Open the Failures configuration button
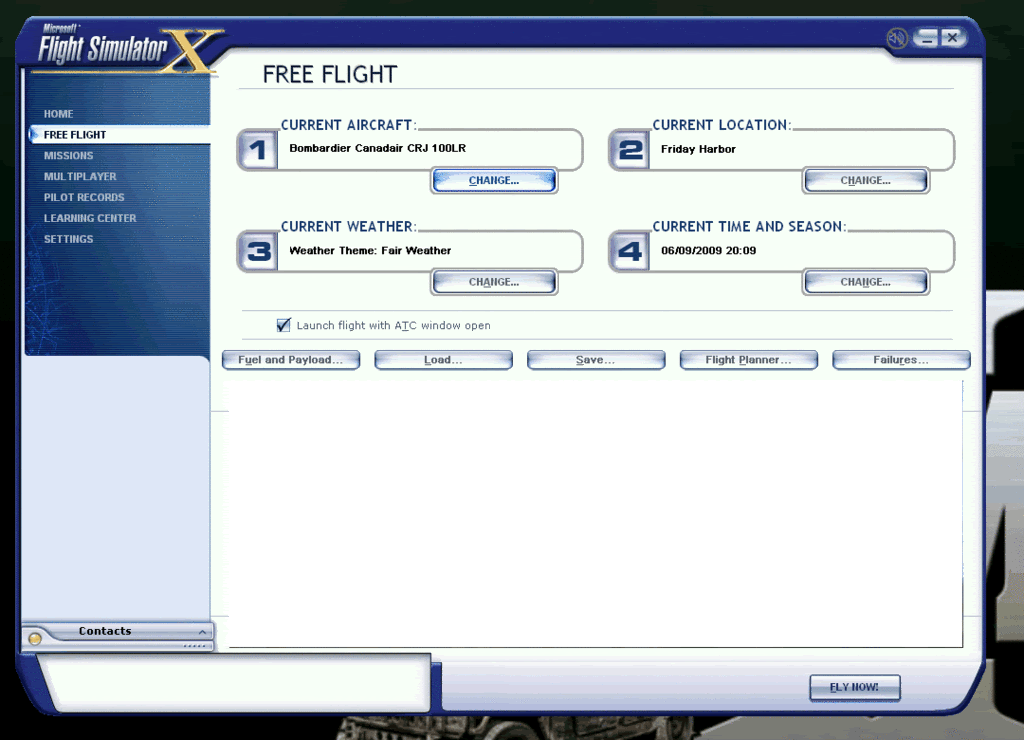 901,360
